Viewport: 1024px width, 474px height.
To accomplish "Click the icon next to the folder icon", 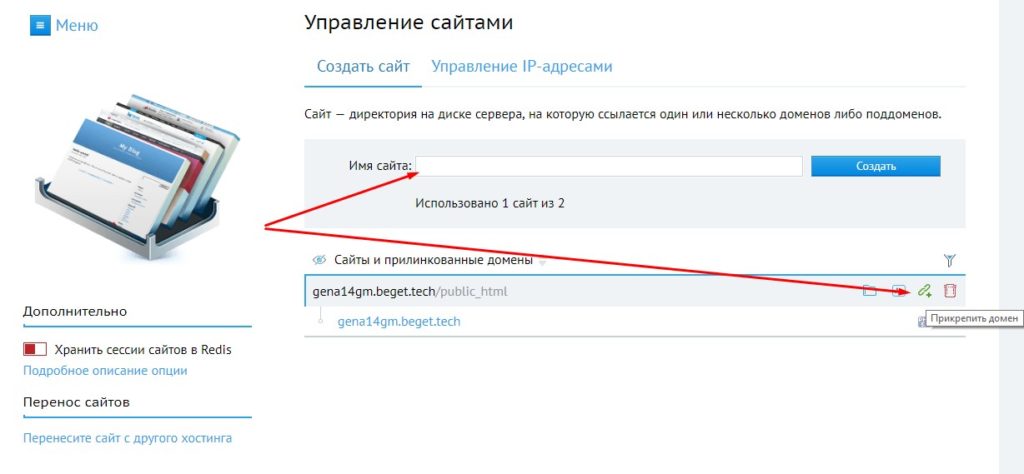I will click(900, 291).
